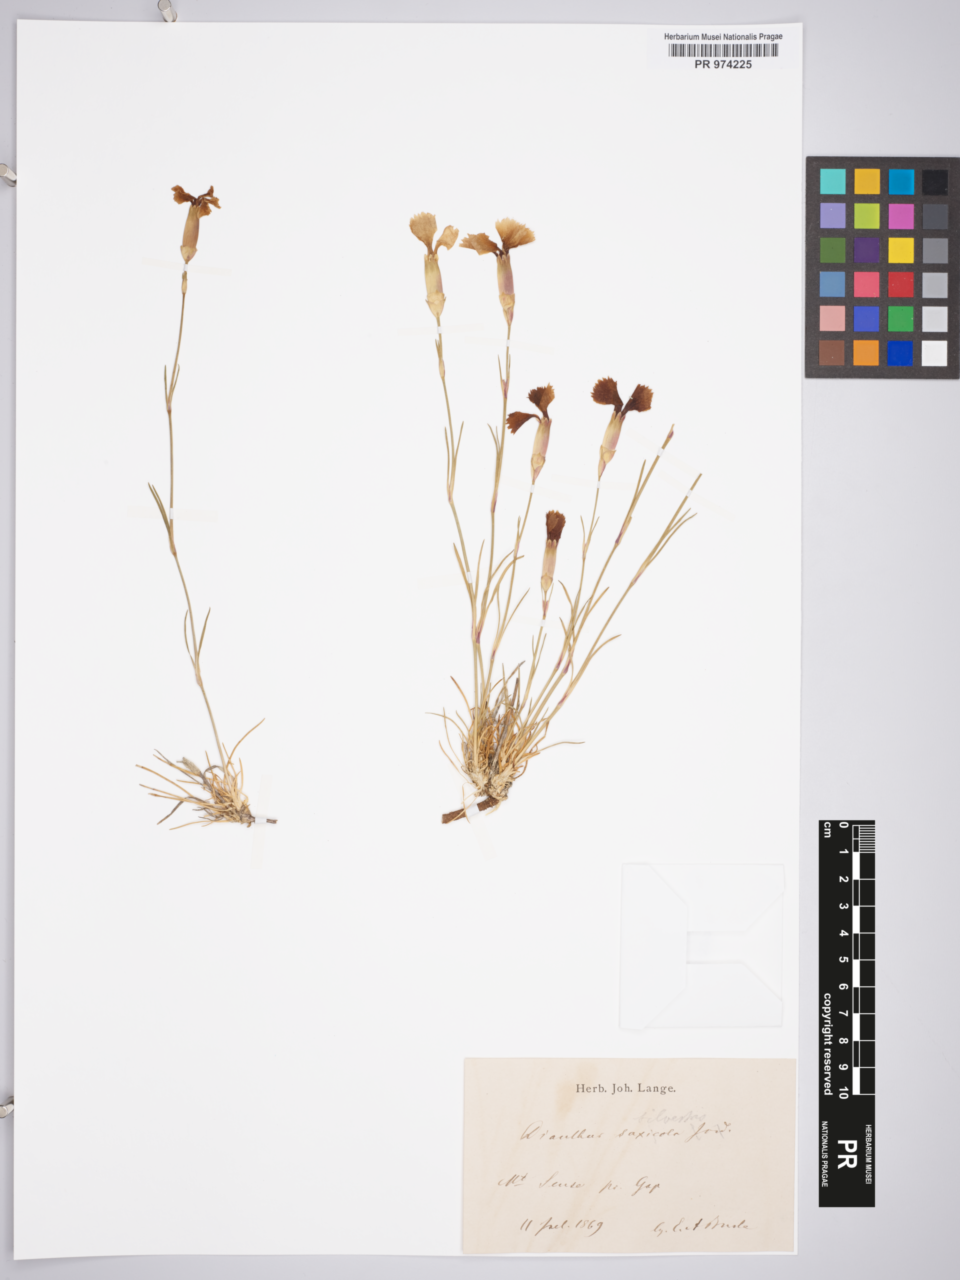Click the flower atop the left specimen

[194, 200]
